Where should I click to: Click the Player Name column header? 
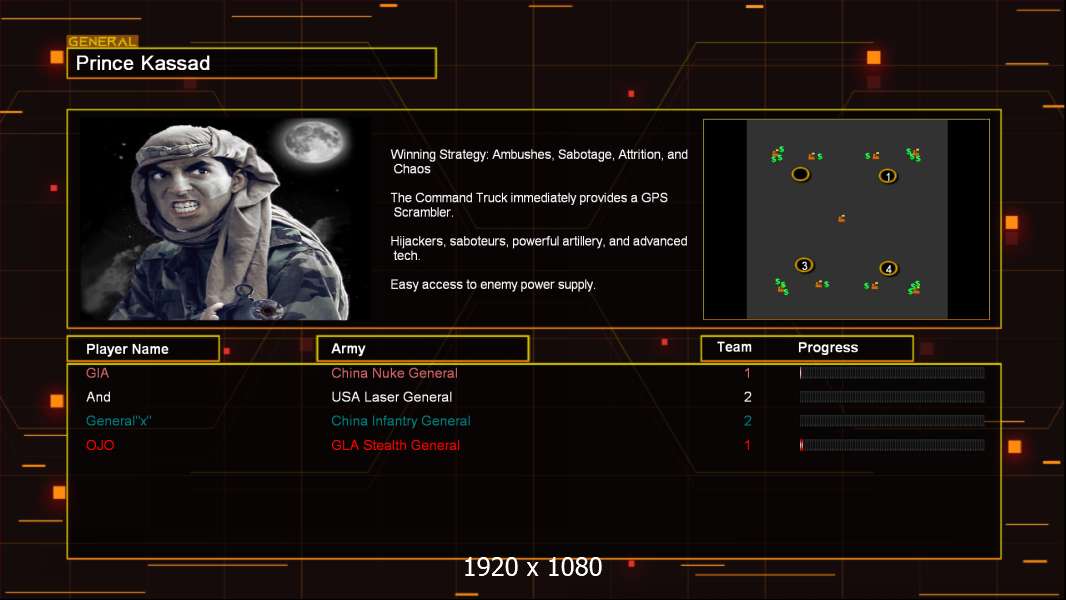[143, 349]
